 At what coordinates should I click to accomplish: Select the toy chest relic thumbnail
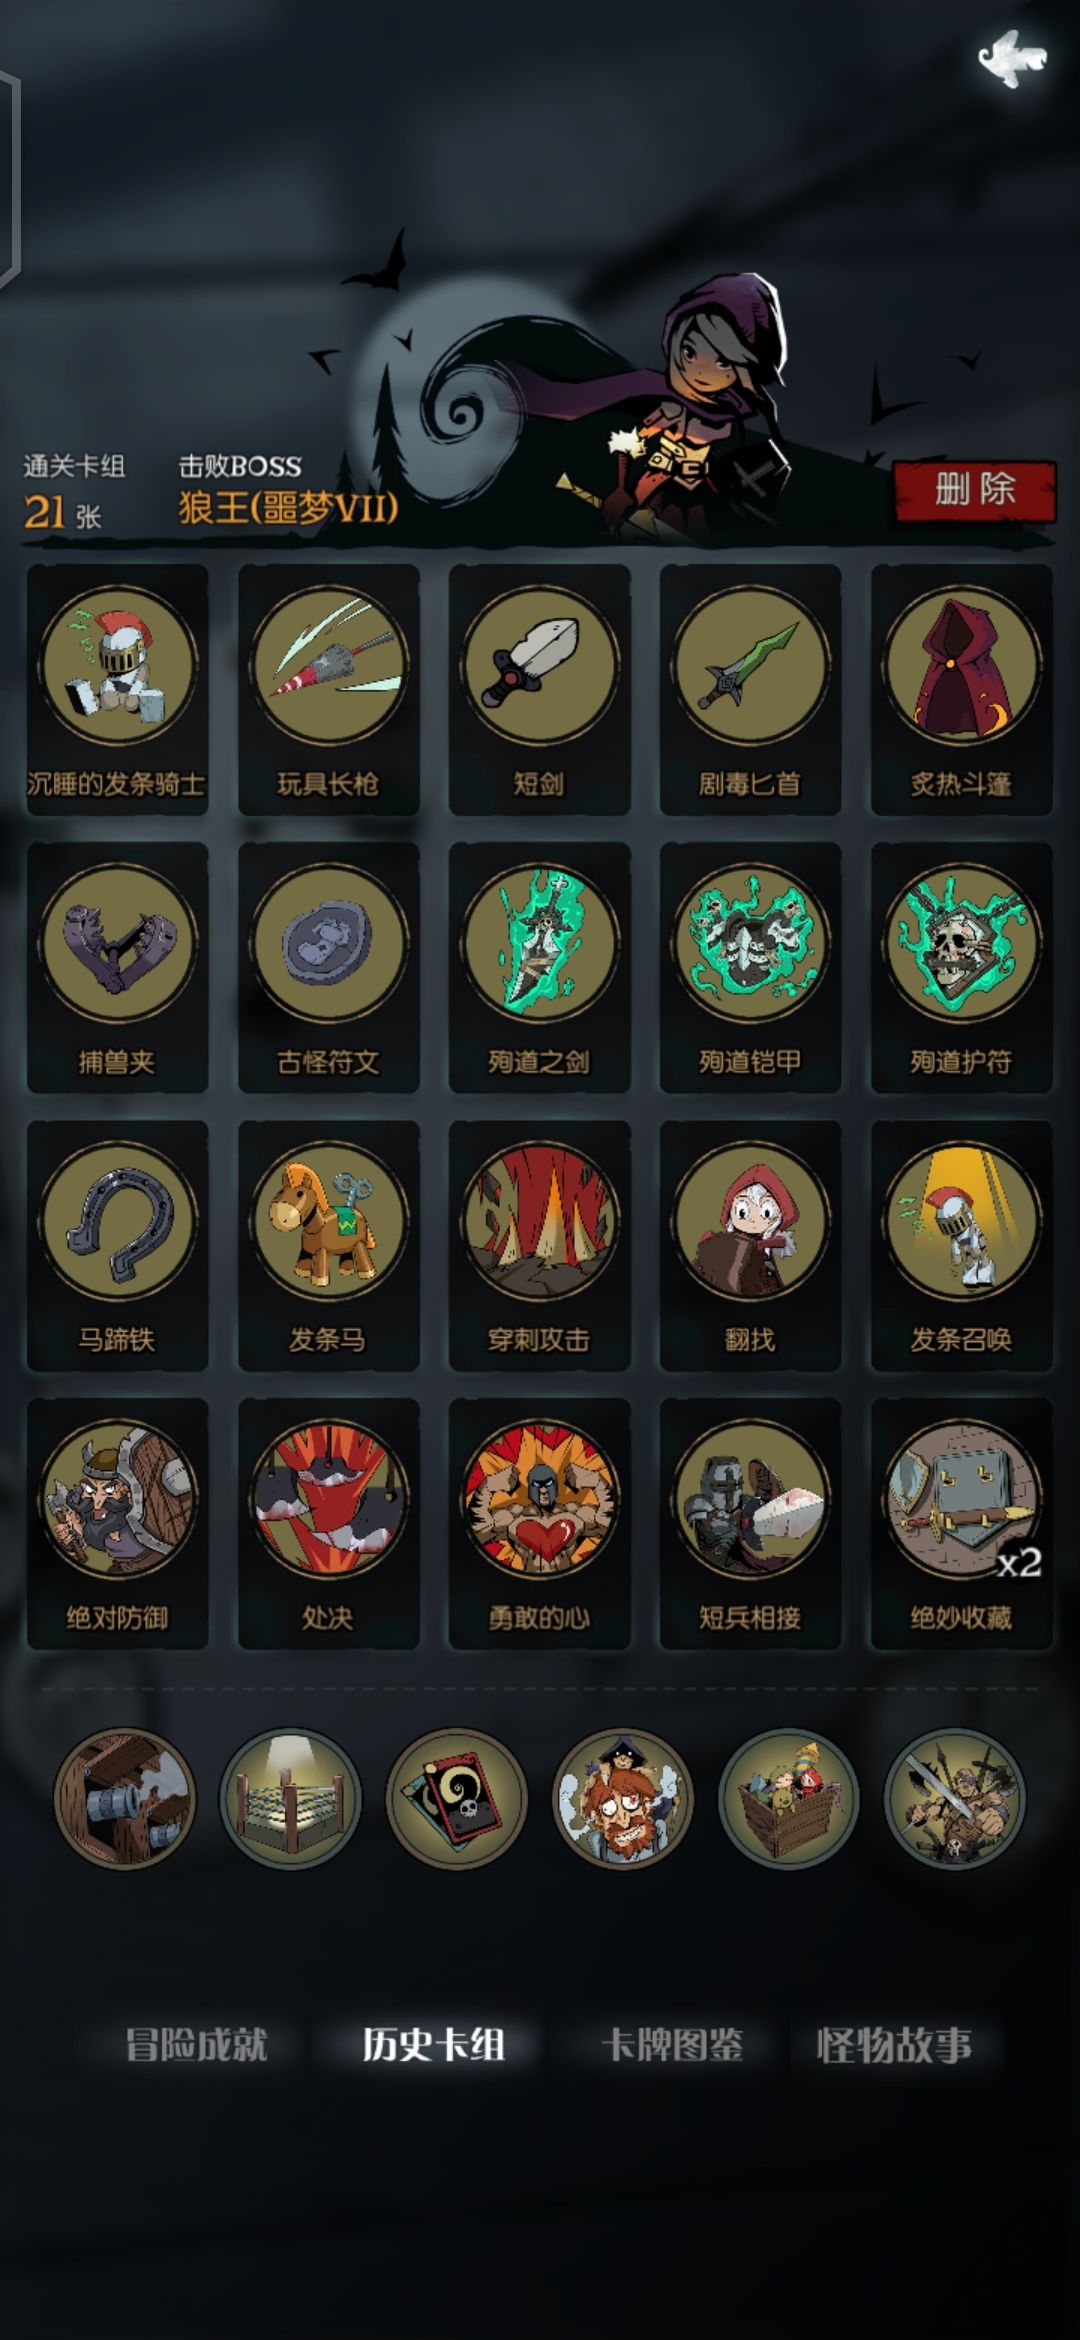788,1798
